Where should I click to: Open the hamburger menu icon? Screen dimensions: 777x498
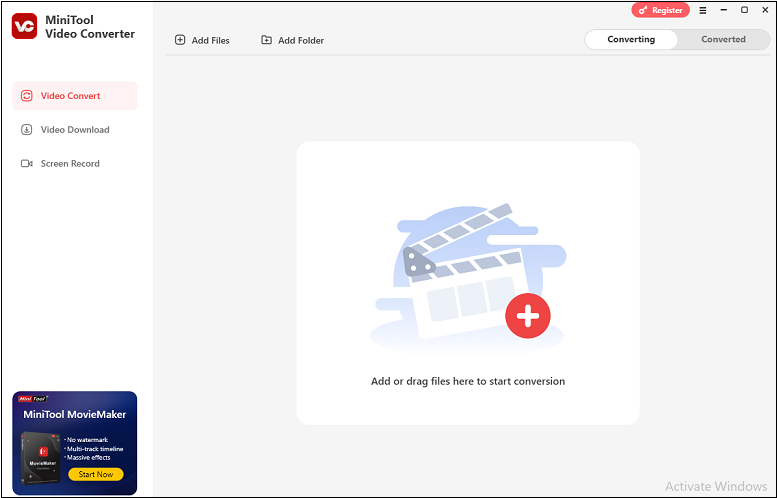703,10
